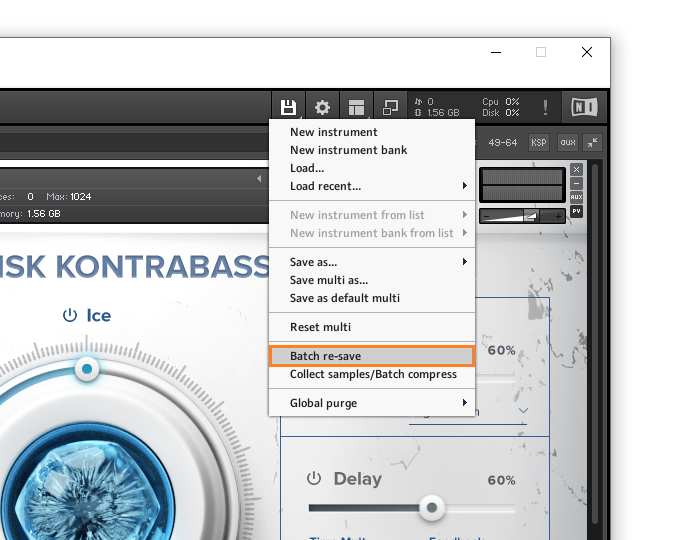The image size is (676, 540).
Task: Expand Load recent... submenu
Action: point(372,186)
